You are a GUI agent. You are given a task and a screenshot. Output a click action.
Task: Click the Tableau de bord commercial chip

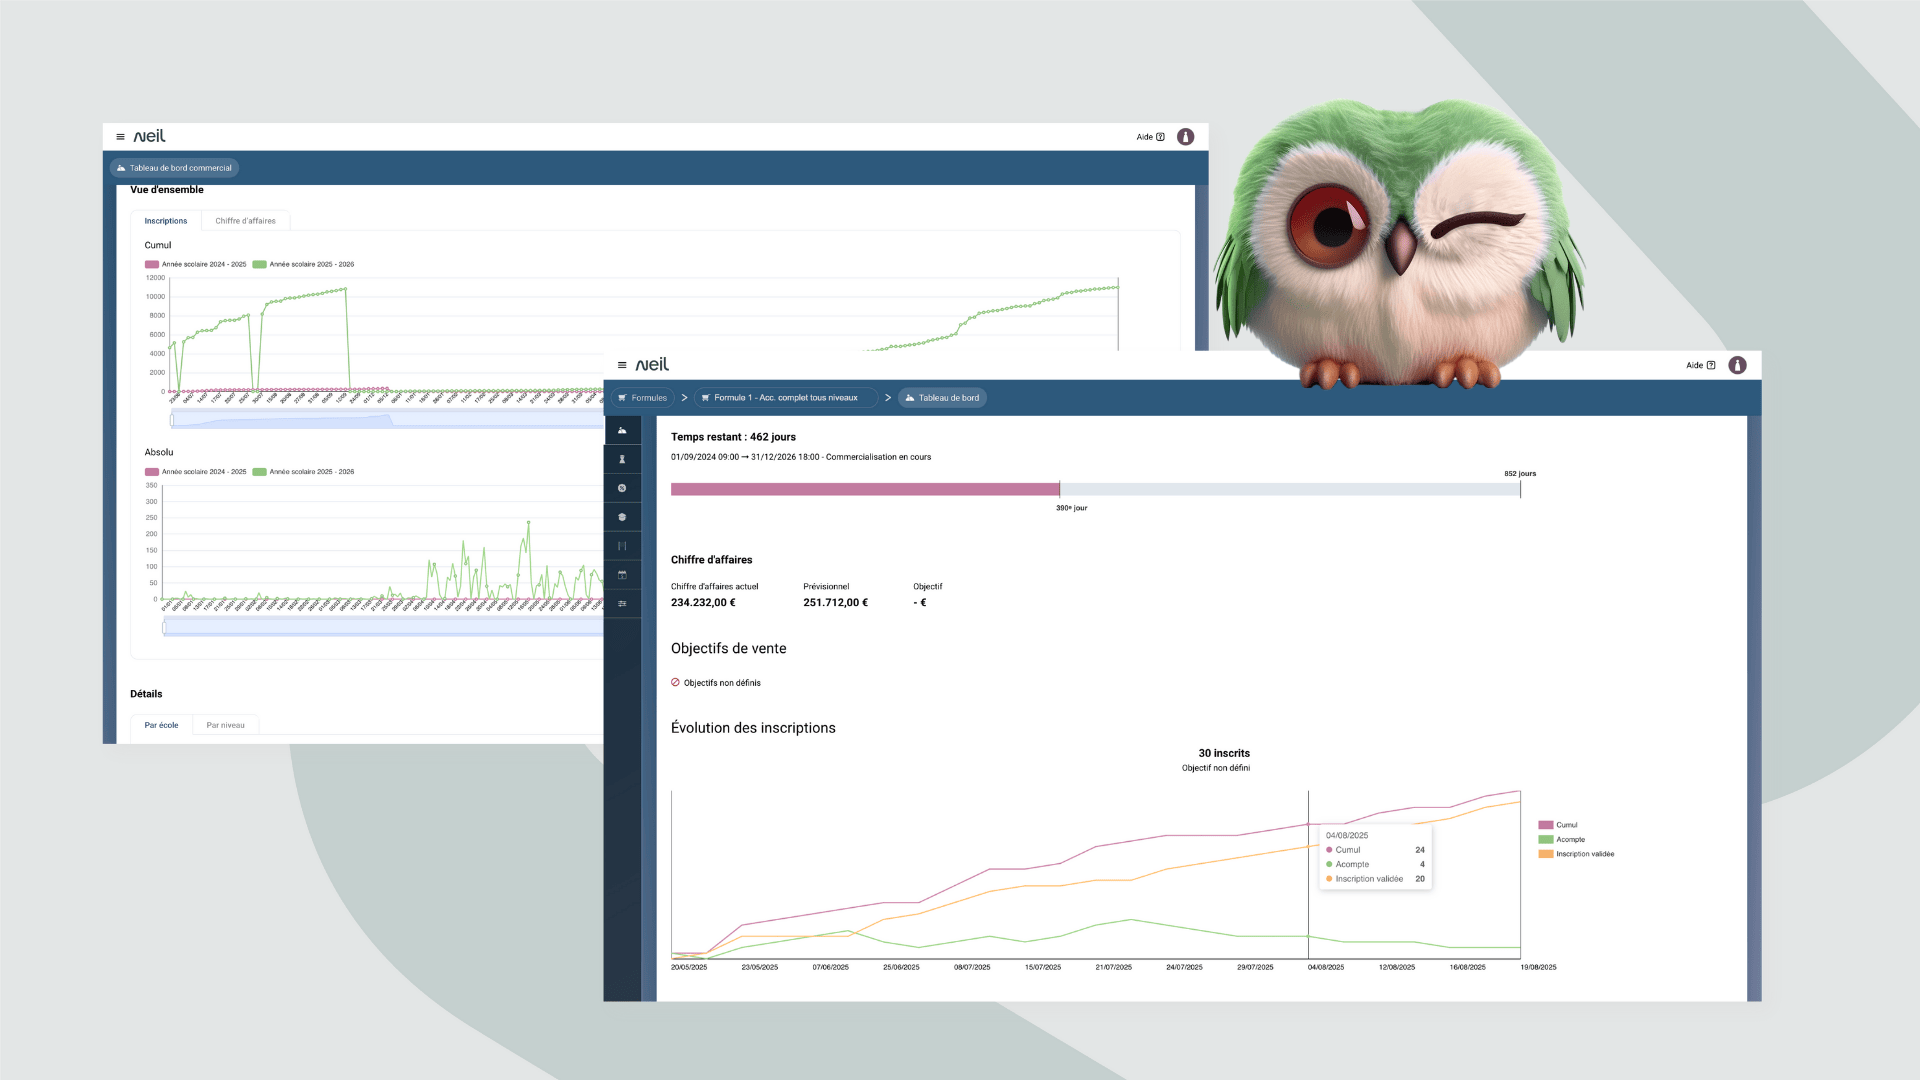pos(174,168)
